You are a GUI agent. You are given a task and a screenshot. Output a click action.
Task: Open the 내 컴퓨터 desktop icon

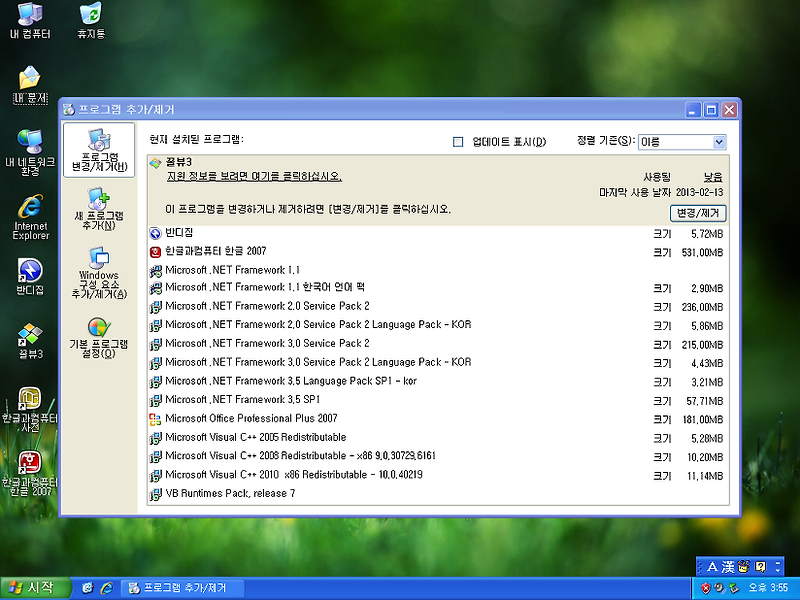(x=30, y=20)
